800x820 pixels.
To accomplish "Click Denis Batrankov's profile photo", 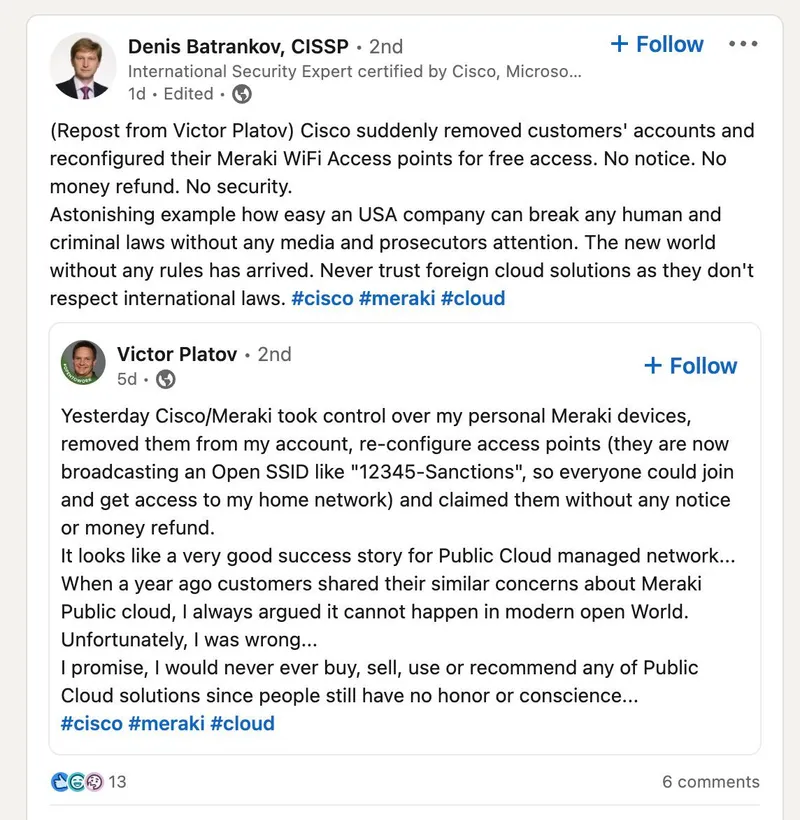I will 83,67.
